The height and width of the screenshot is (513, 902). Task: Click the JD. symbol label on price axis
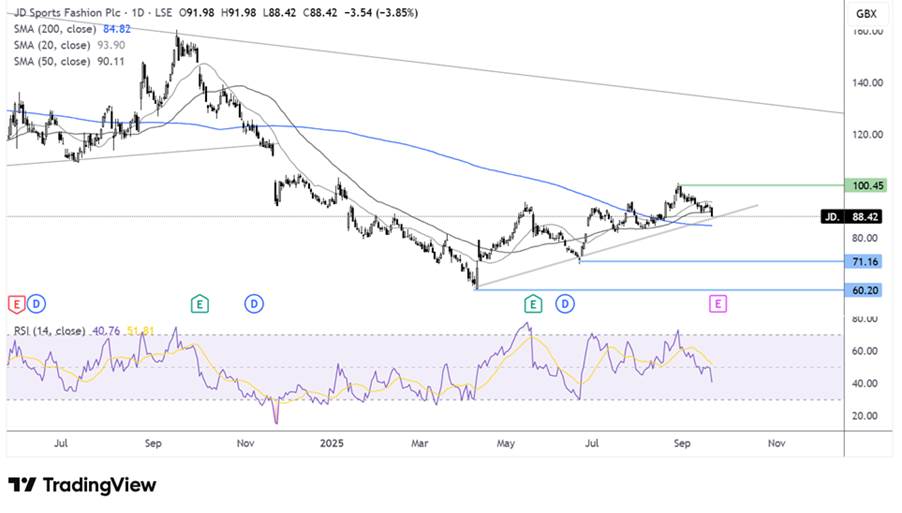(x=832, y=217)
